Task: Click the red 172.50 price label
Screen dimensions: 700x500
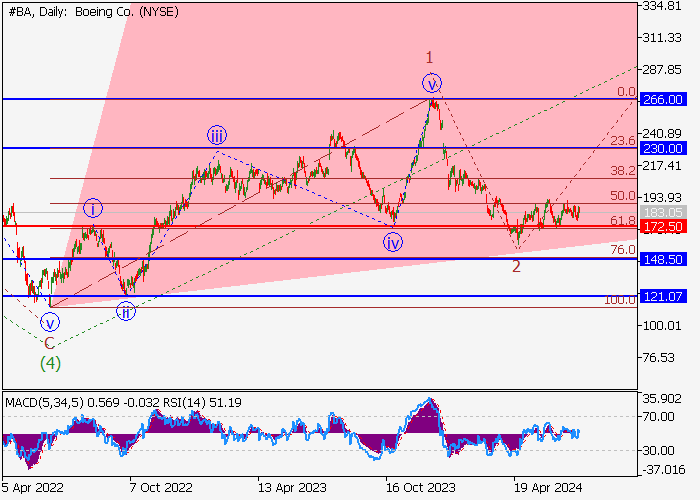Action: pyautogui.click(x=663, y=226)
